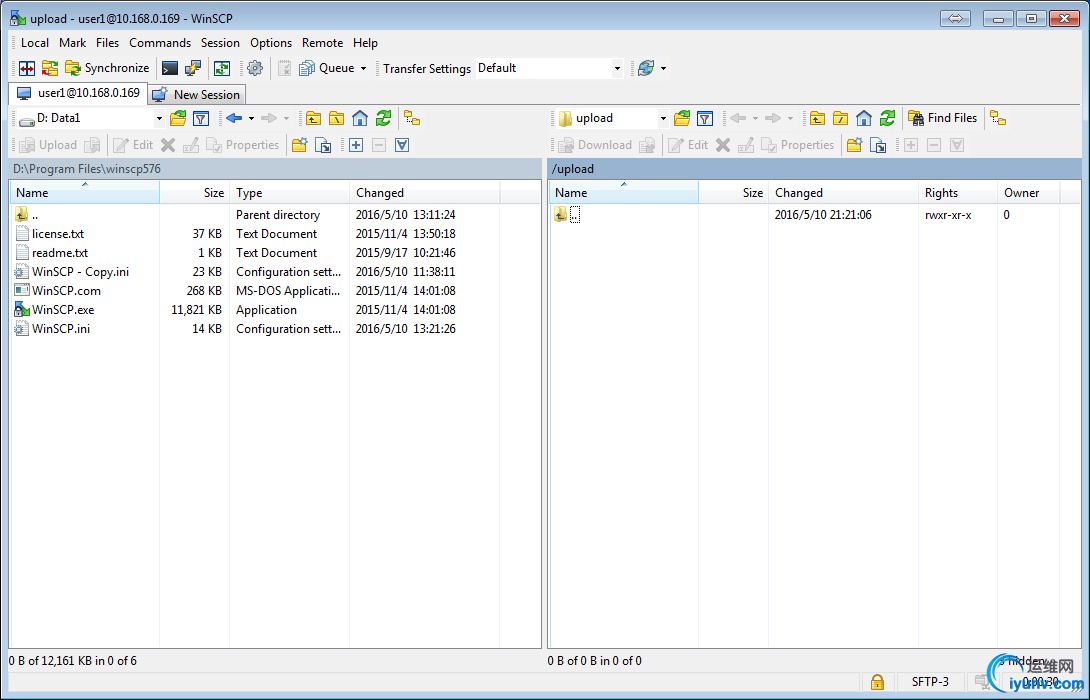Go to local Home Directory icon

[359, 119]
